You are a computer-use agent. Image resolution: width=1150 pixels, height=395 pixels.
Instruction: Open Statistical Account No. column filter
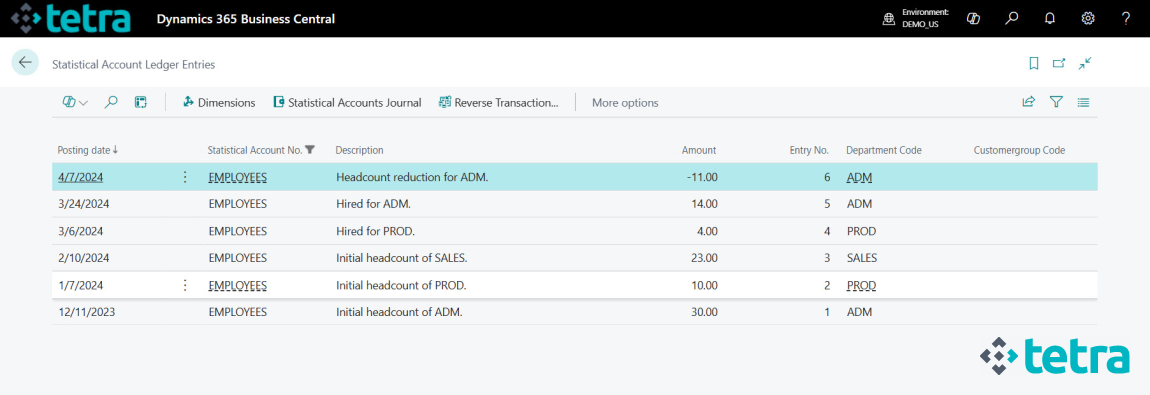click(x=310, y=150)
